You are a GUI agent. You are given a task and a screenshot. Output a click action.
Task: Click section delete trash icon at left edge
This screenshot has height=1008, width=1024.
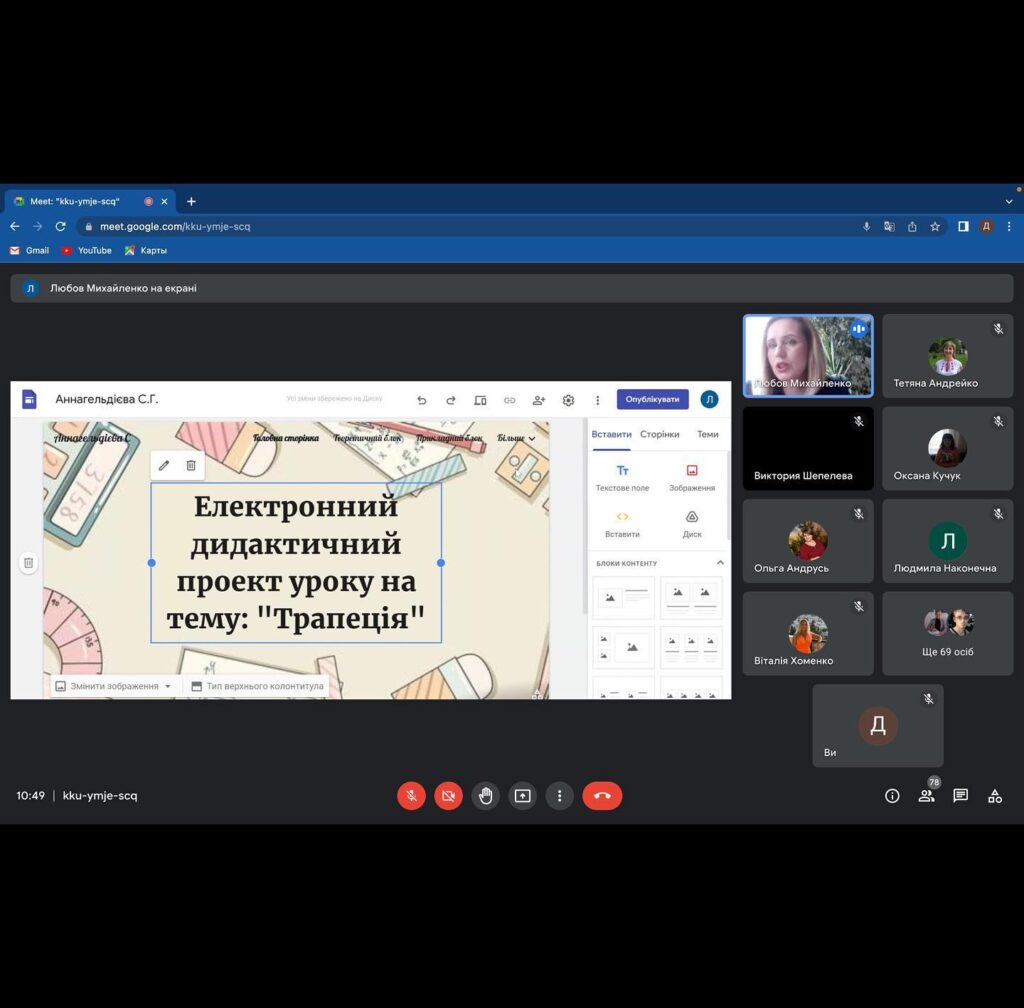click(29, 563)
